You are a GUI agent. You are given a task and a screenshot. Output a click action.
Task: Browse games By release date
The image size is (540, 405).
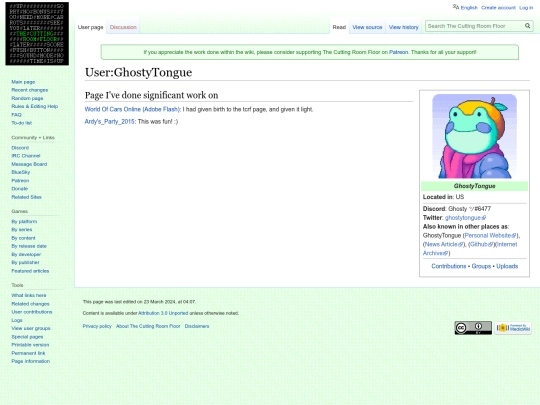(29, 246)
